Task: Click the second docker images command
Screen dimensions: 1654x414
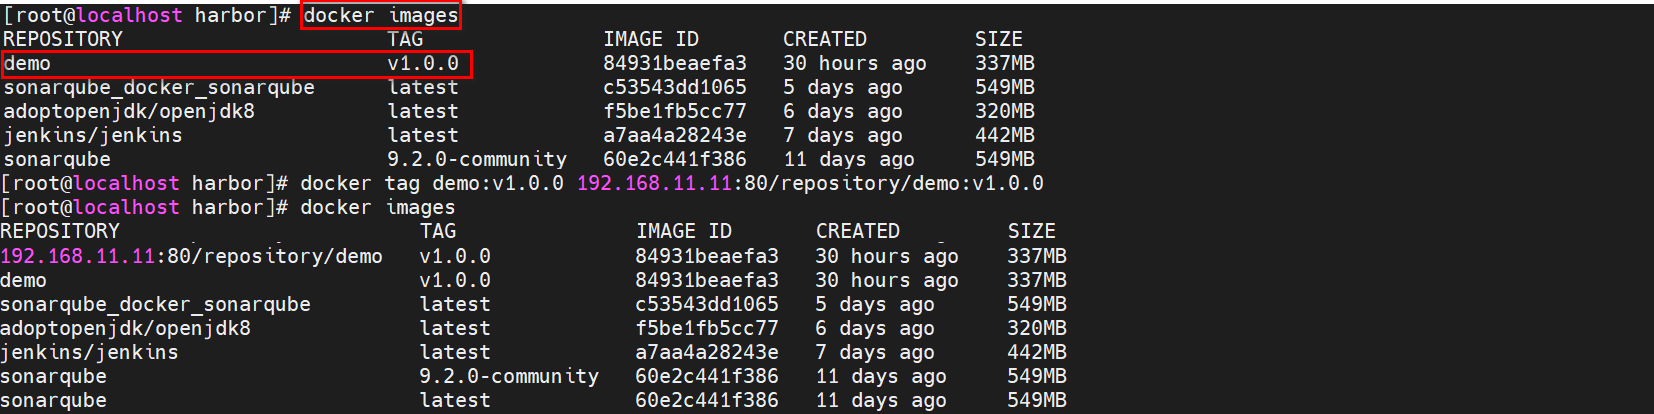Action: pos(377,207)
